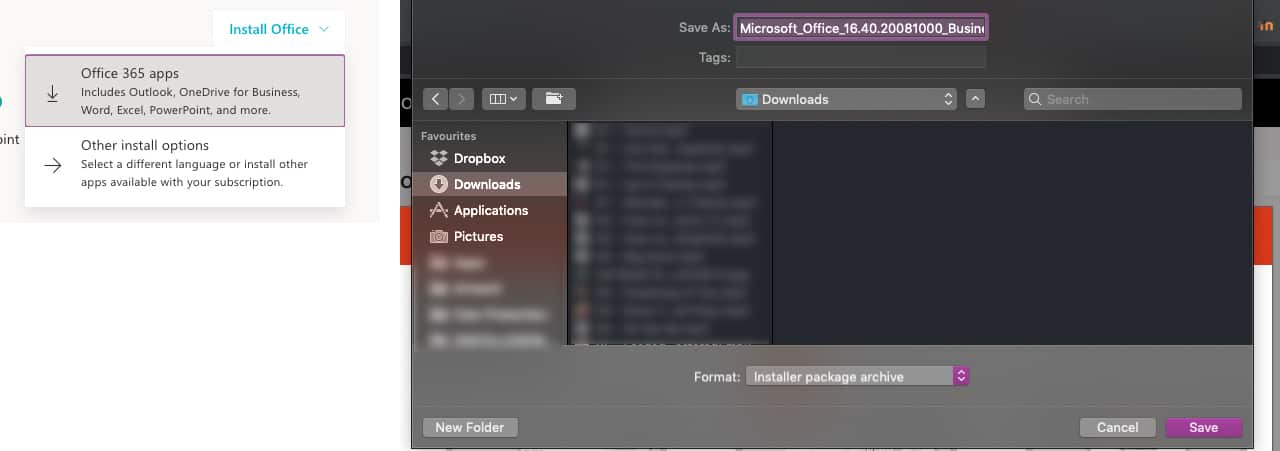Click into the Tags input field
Viewport: 1280px width, 451px height.
click(860, 57)
